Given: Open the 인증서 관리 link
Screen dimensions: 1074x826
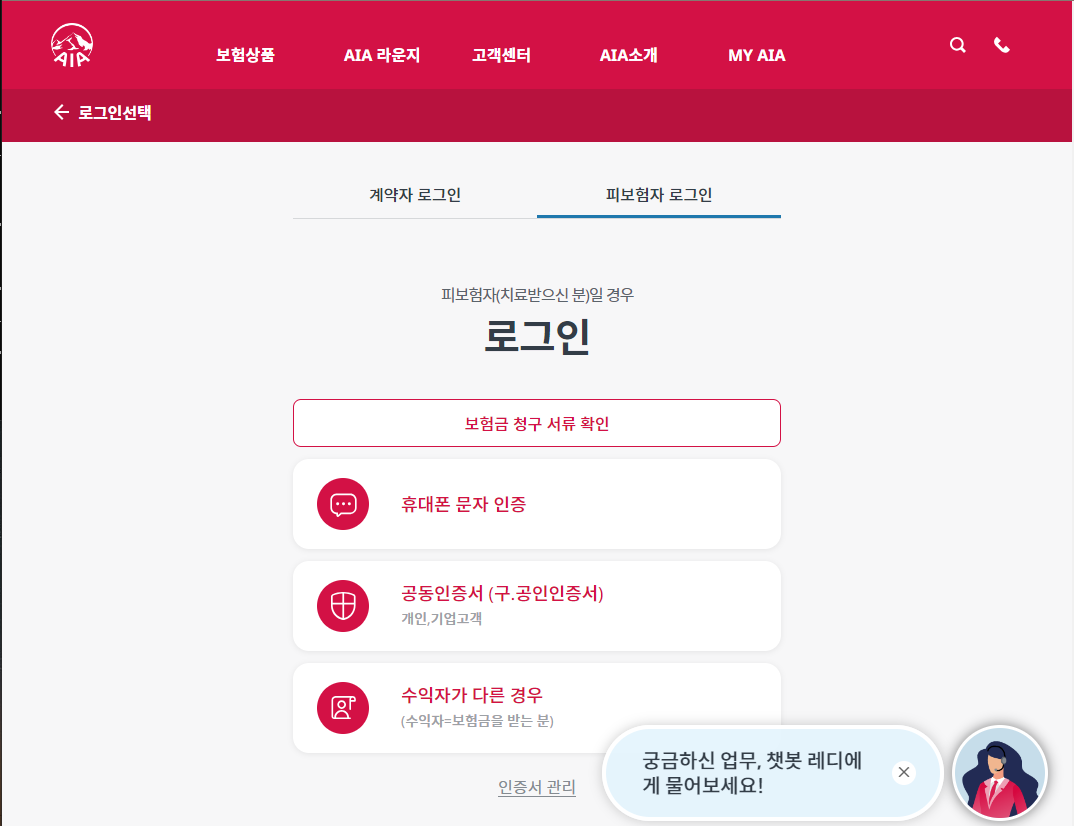Looking at the screenshot, I should click(x=537, y=787).
